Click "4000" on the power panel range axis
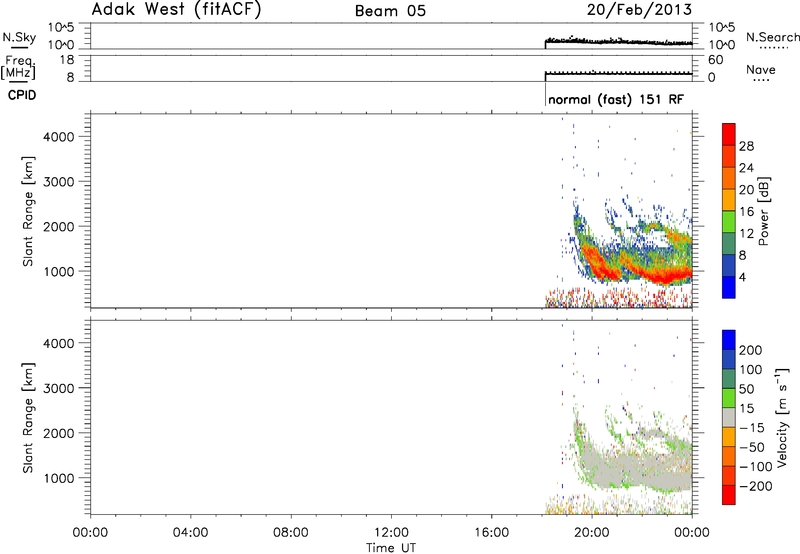 point(58,137)
